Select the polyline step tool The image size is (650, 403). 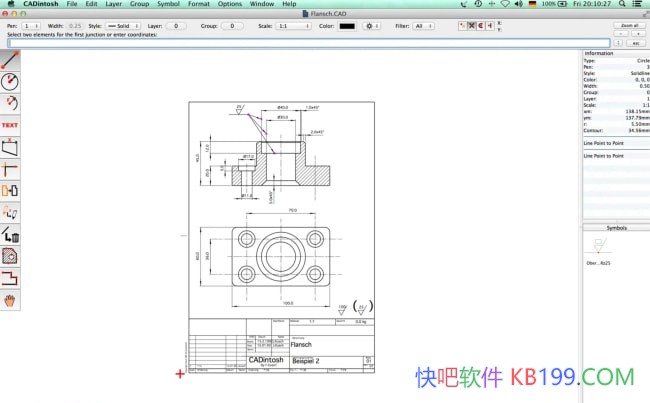[x=11, y=277]
